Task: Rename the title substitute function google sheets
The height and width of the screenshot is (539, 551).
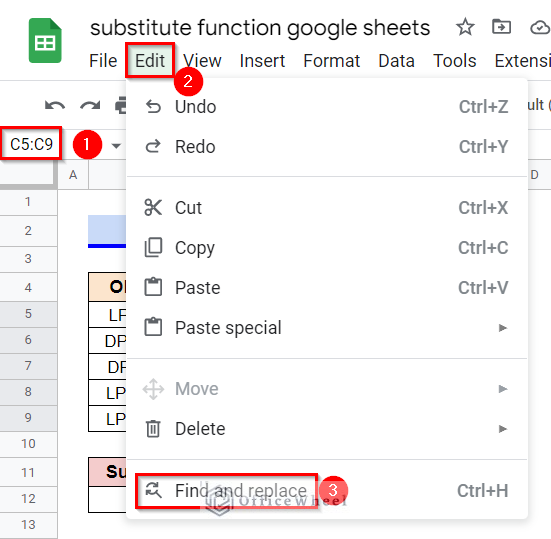Action: click(x=260, y=28)
